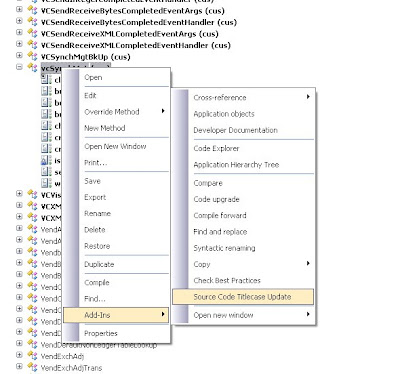The height and width of the screenshot is (374, 400).
Task: Run Check Best Practices from Add-Ins
Action: (x=243, y=280)
